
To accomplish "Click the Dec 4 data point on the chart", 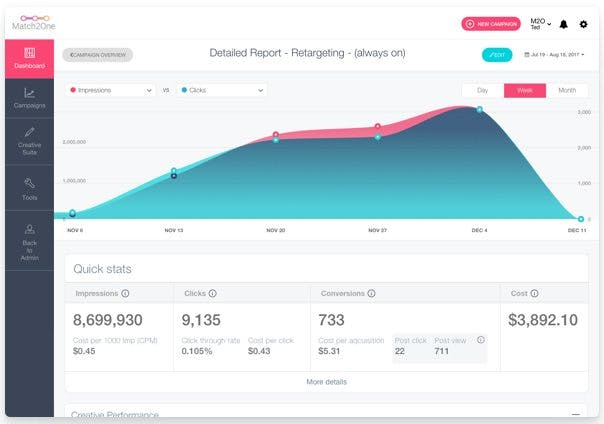I will (480, 109).
